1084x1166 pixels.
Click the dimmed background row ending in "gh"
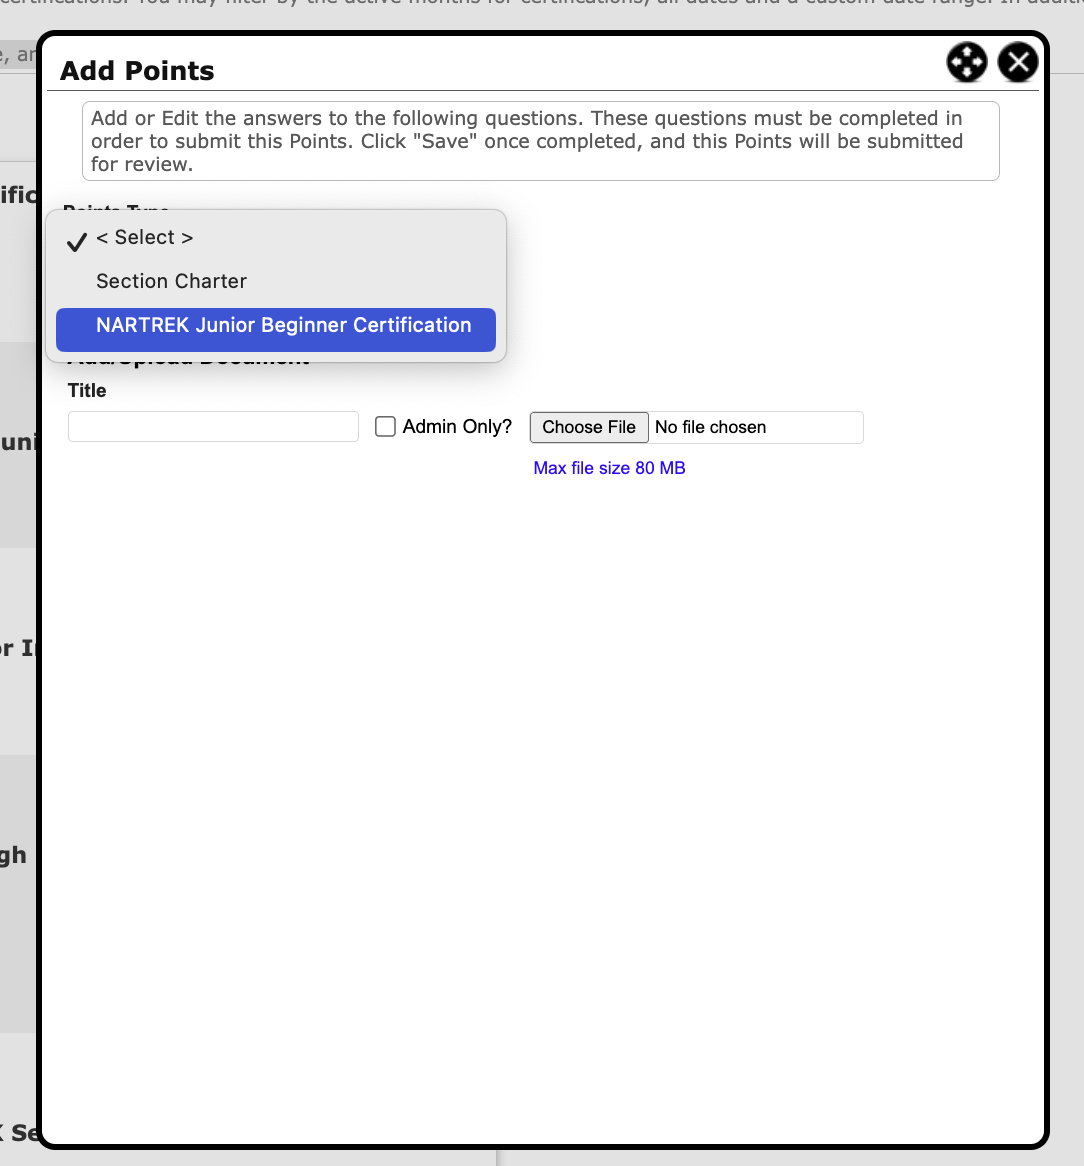pos(15,856)
